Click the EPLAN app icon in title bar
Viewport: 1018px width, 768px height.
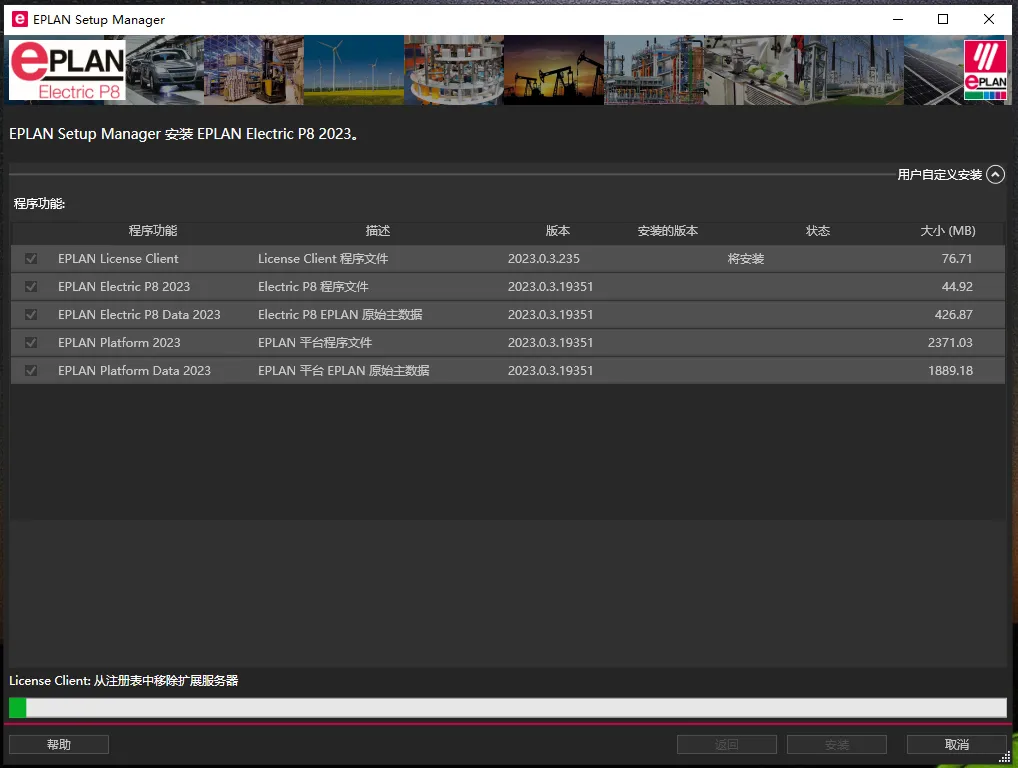(19, 19)
